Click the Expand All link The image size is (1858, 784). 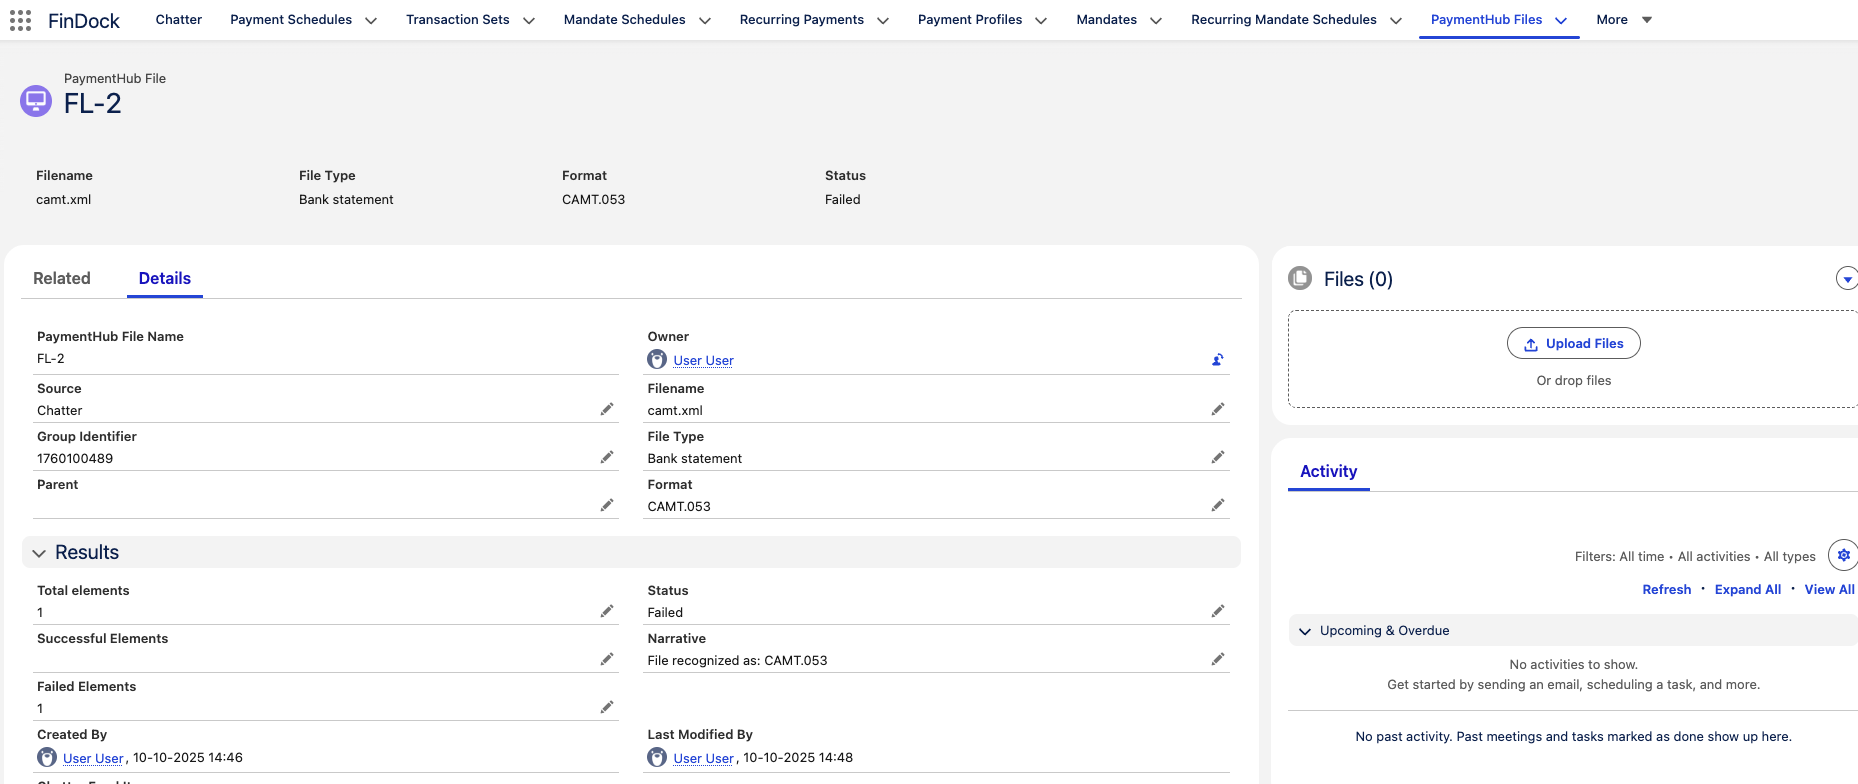click(1747, 589)
